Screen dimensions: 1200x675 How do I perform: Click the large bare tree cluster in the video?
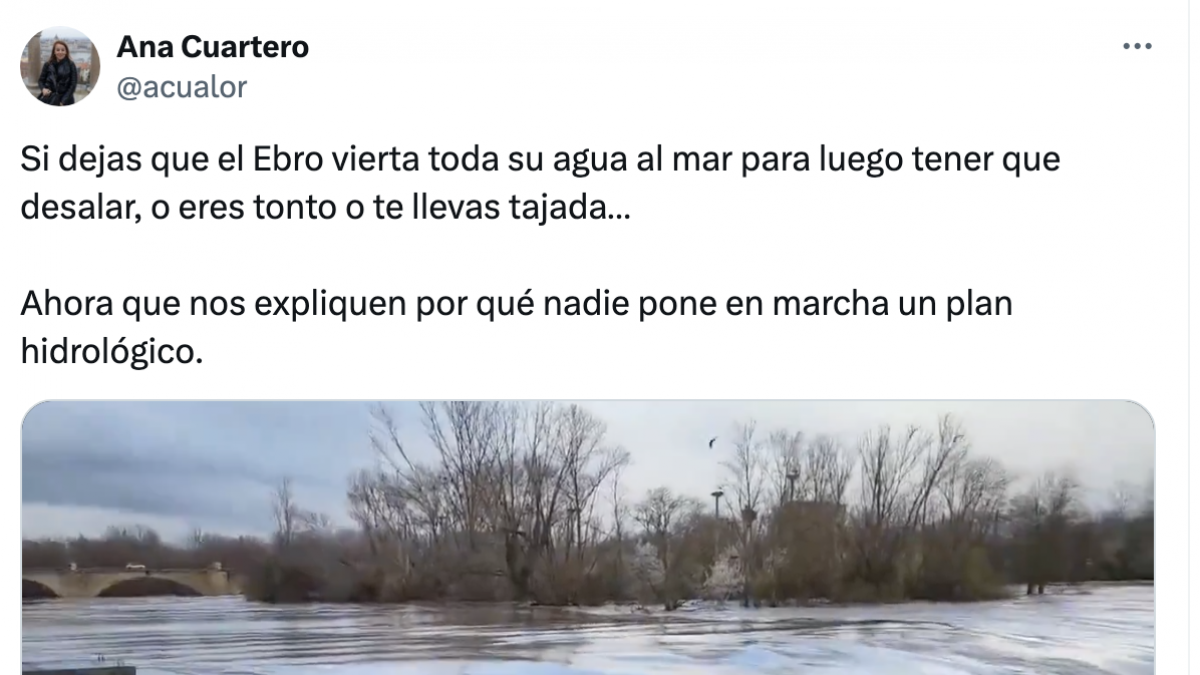click(490, 500)
